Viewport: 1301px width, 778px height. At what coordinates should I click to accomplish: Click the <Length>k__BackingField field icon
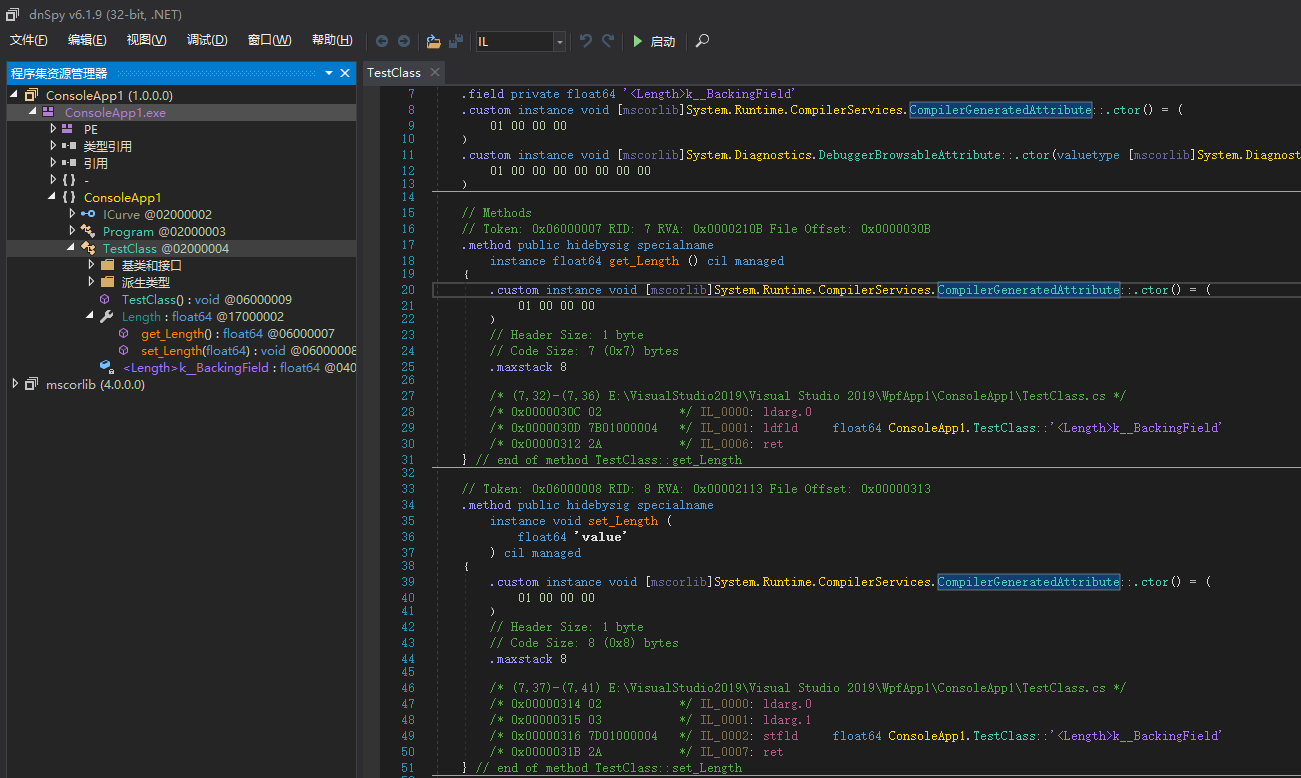(107, 367)
